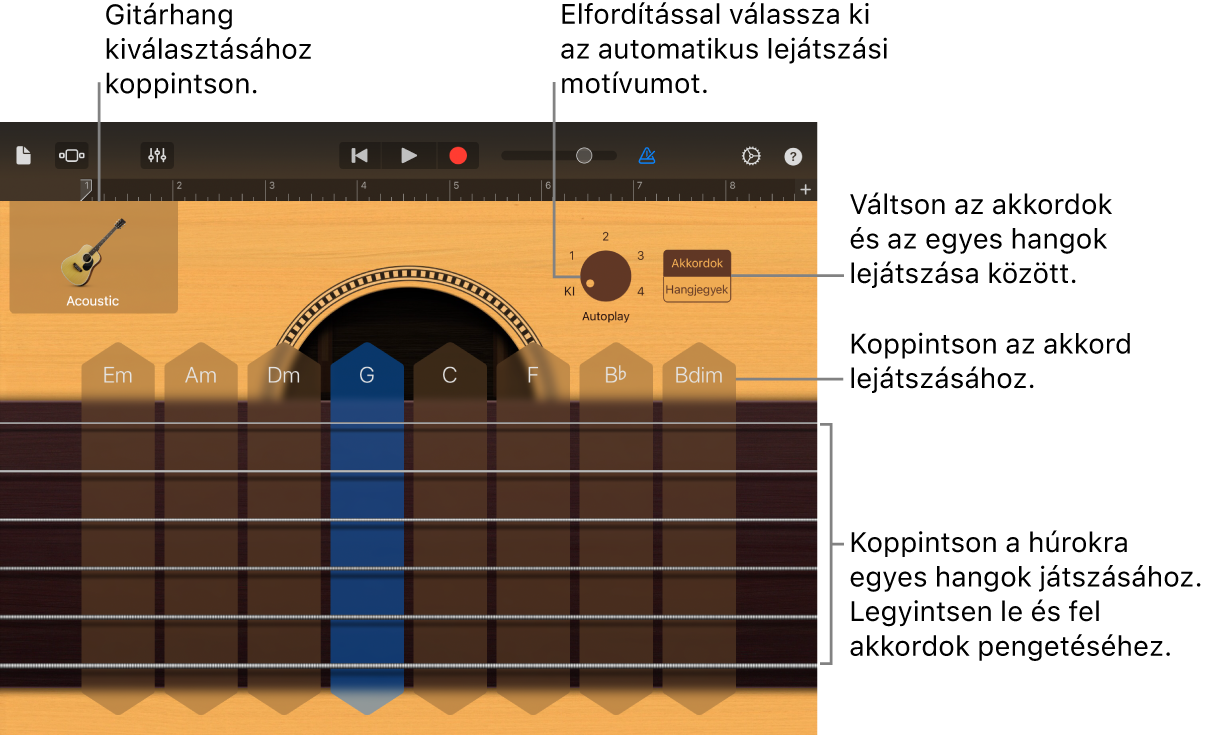Screen dimensions: 1213x737
Task: Start recording with the red Record button
Action: pos(458,155)
